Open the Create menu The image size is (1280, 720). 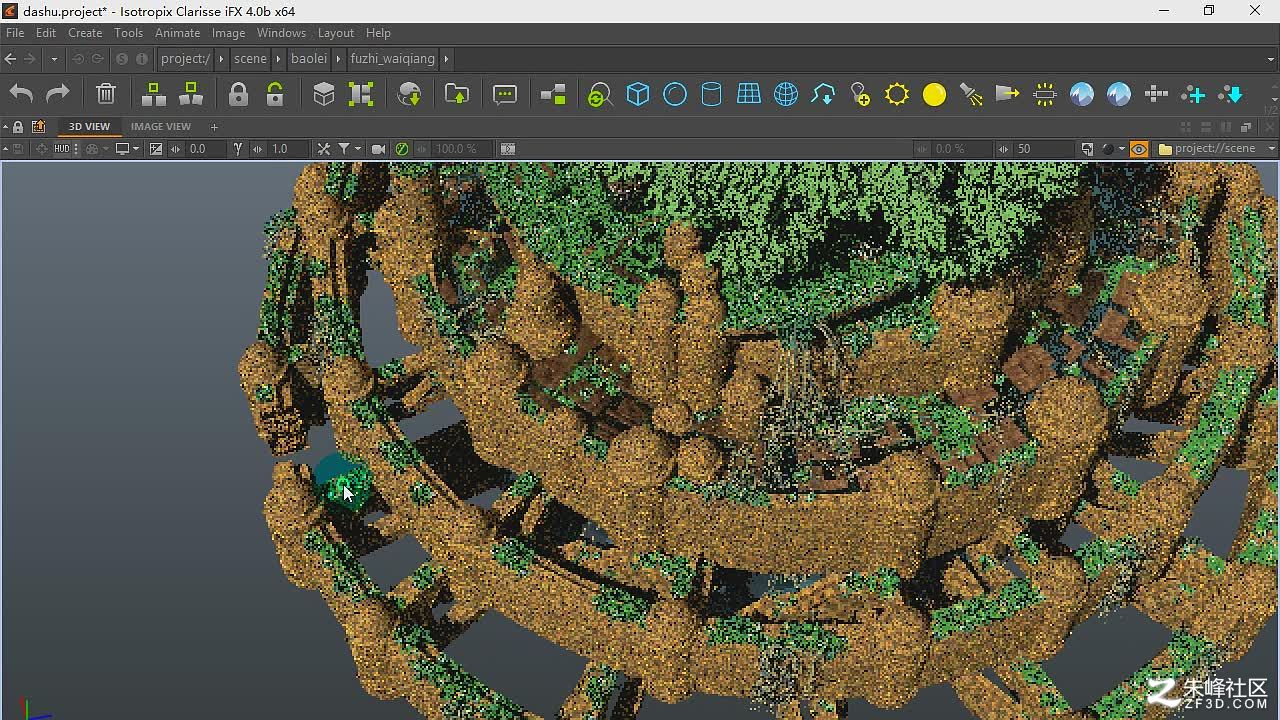click(x=85, y=33)
